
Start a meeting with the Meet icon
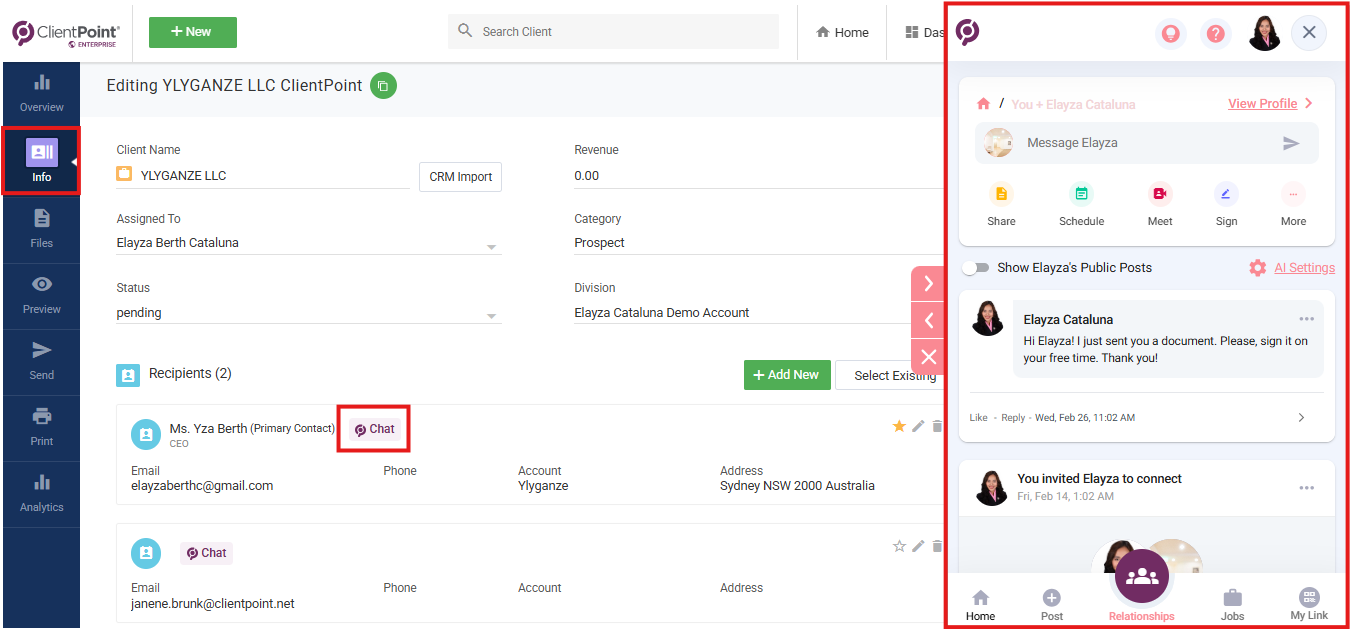(x=1160, y=194)
